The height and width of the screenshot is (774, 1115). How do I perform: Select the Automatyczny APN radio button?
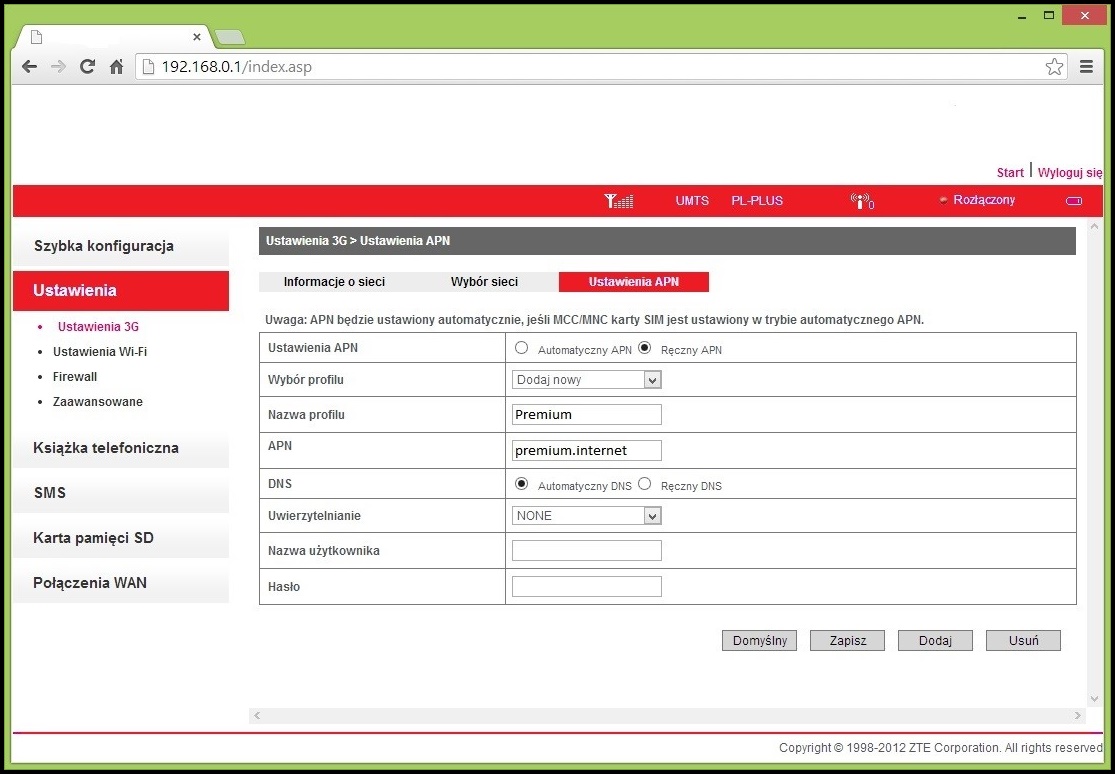[x=522, y=348]
